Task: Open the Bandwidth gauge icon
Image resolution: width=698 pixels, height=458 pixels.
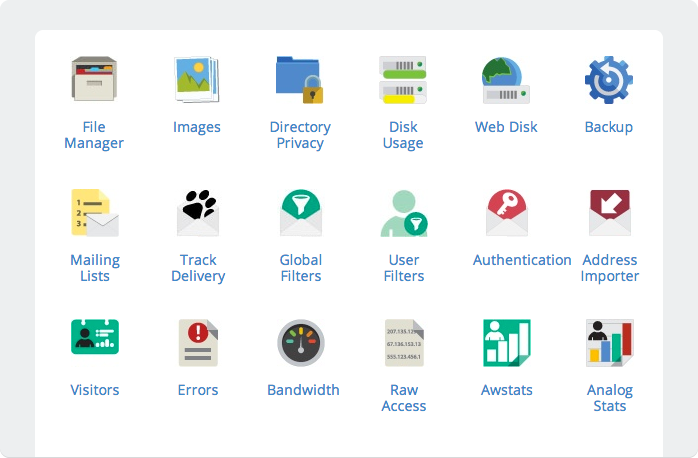Action: (301, 343)
